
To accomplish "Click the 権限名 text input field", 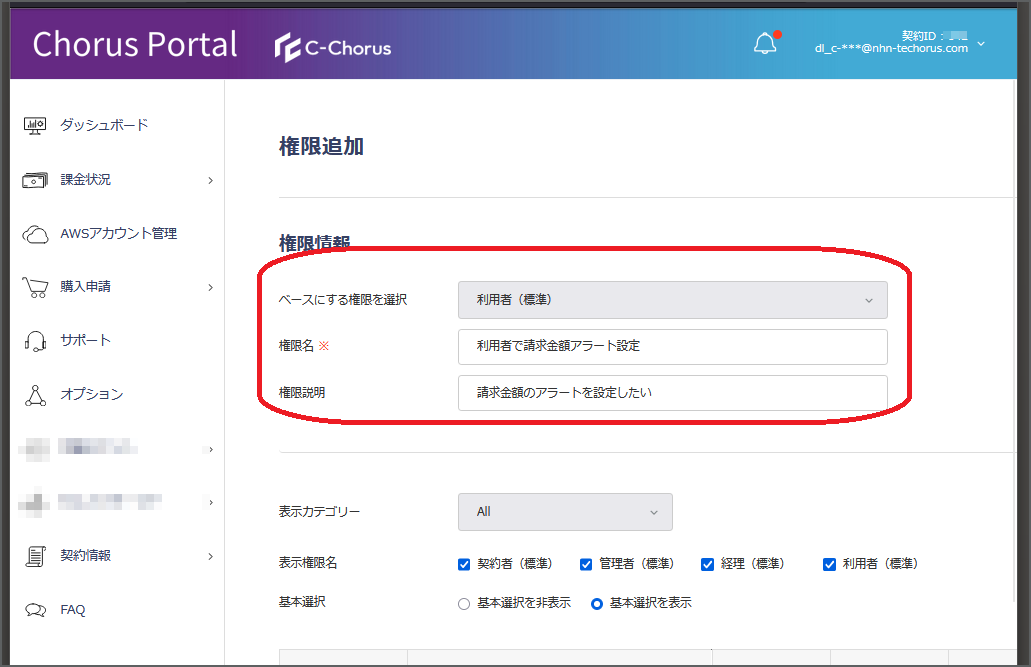I will (x=673, y=347).
